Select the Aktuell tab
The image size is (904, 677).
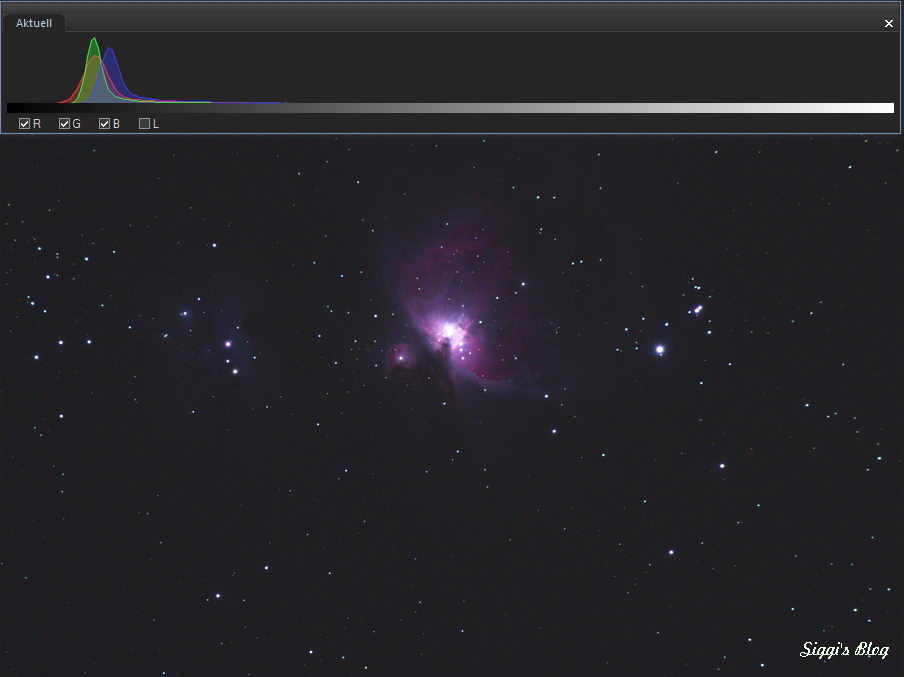pos(33,22)
